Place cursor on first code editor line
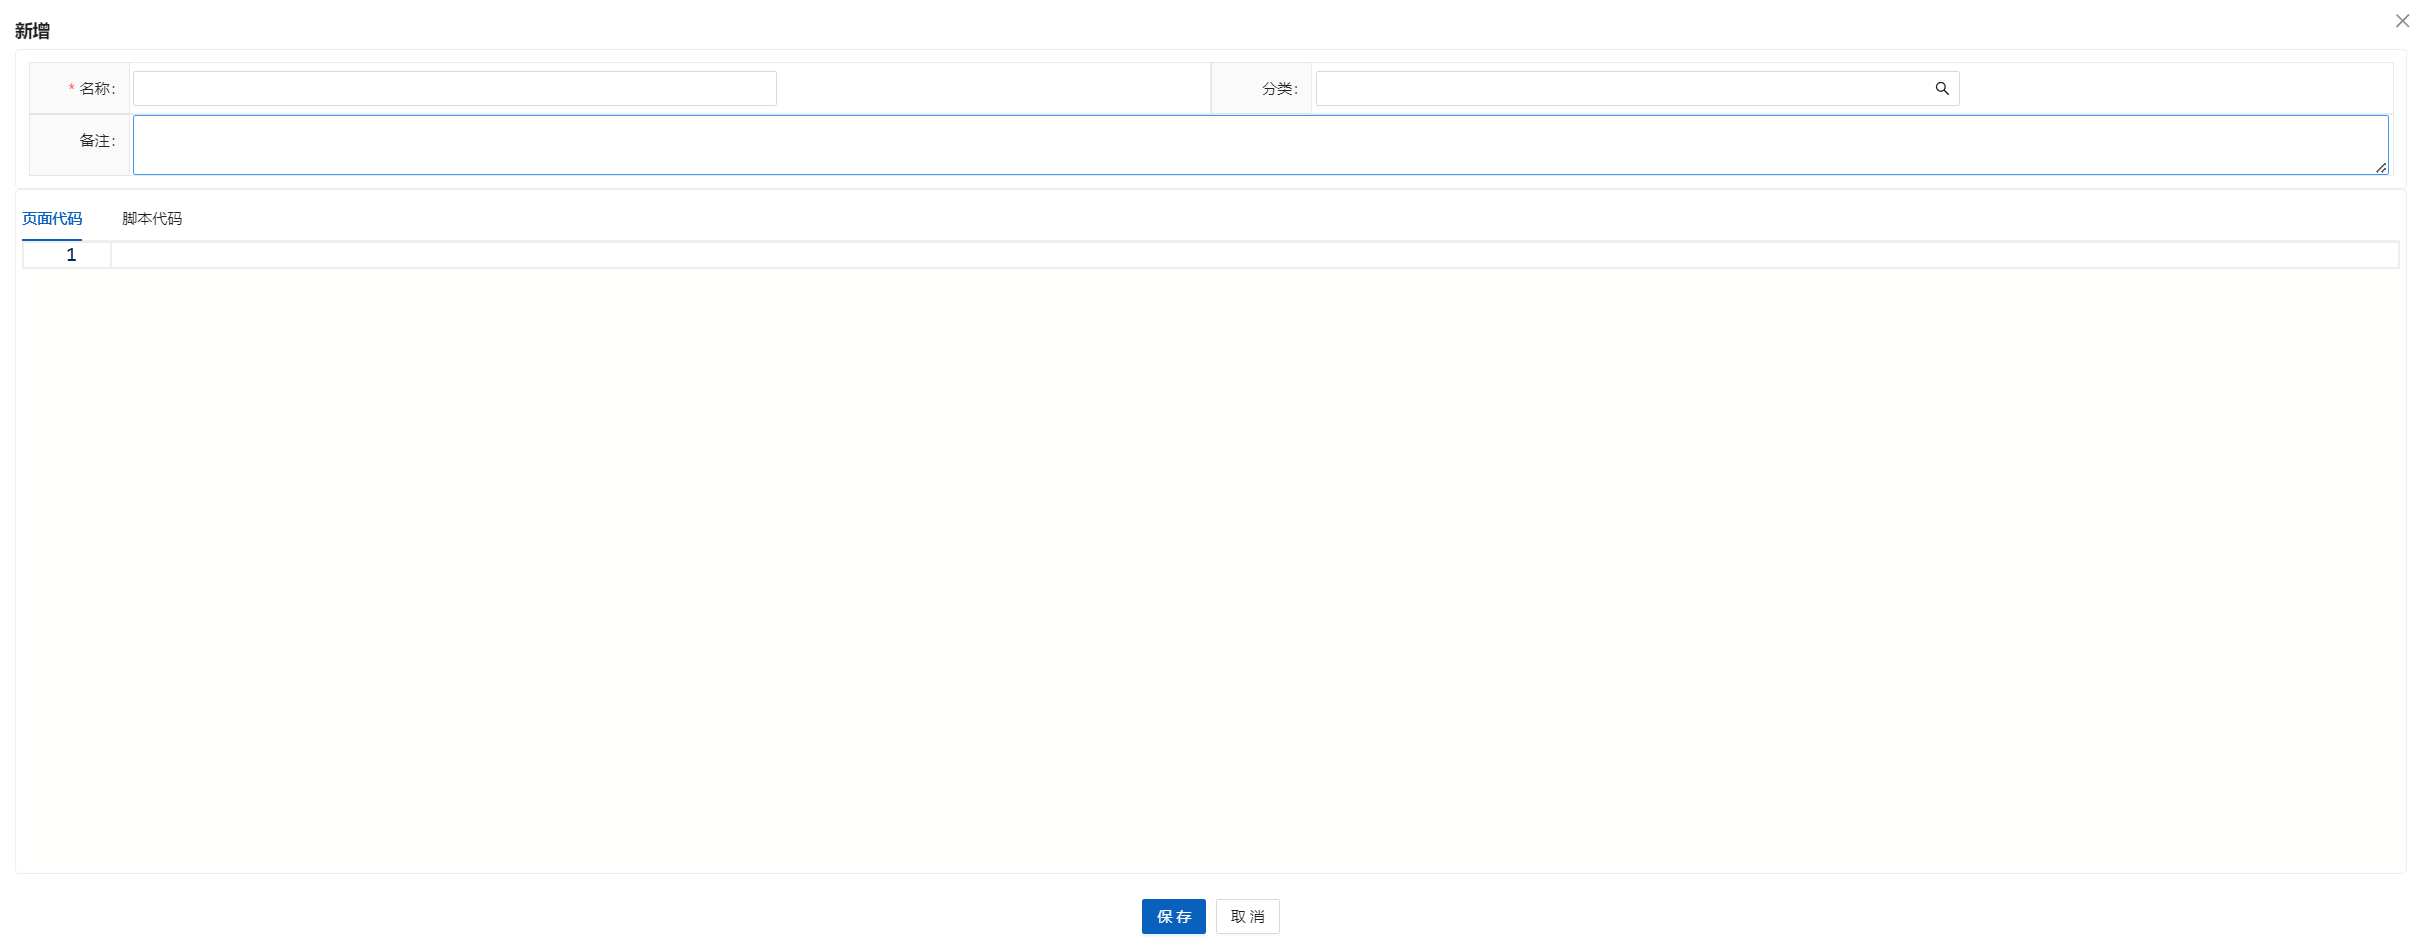The image size is (2422, 948). pos(1250,255)
